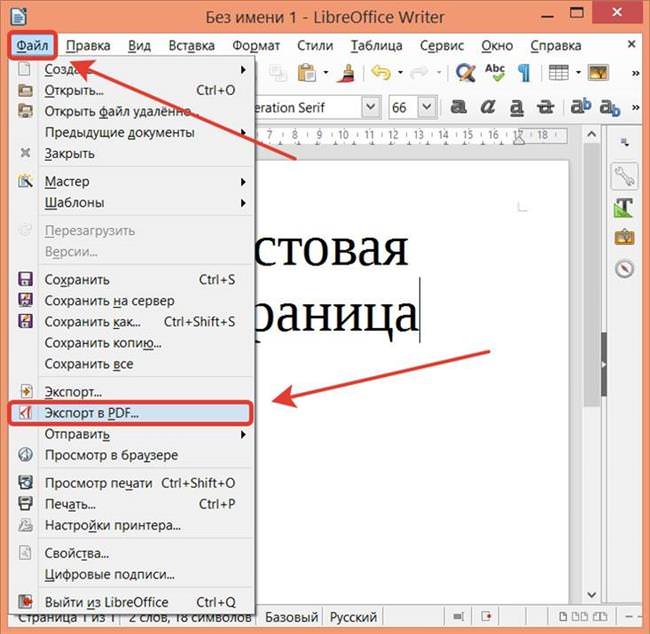This screenshot has width=650, height=634.
Task: Click the Paste clipboard toolbar icon
Action: tap(307, 73)
